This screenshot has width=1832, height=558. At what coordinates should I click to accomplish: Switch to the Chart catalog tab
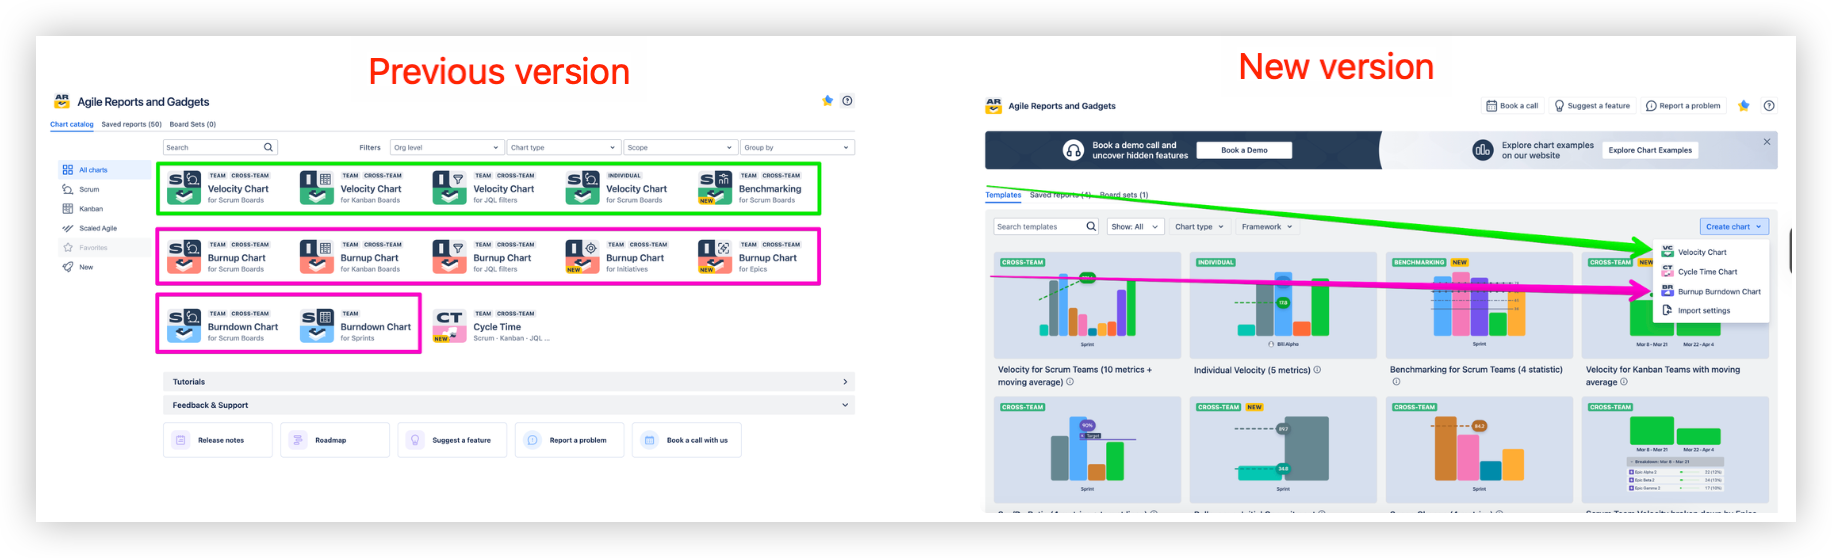point(72,125)
